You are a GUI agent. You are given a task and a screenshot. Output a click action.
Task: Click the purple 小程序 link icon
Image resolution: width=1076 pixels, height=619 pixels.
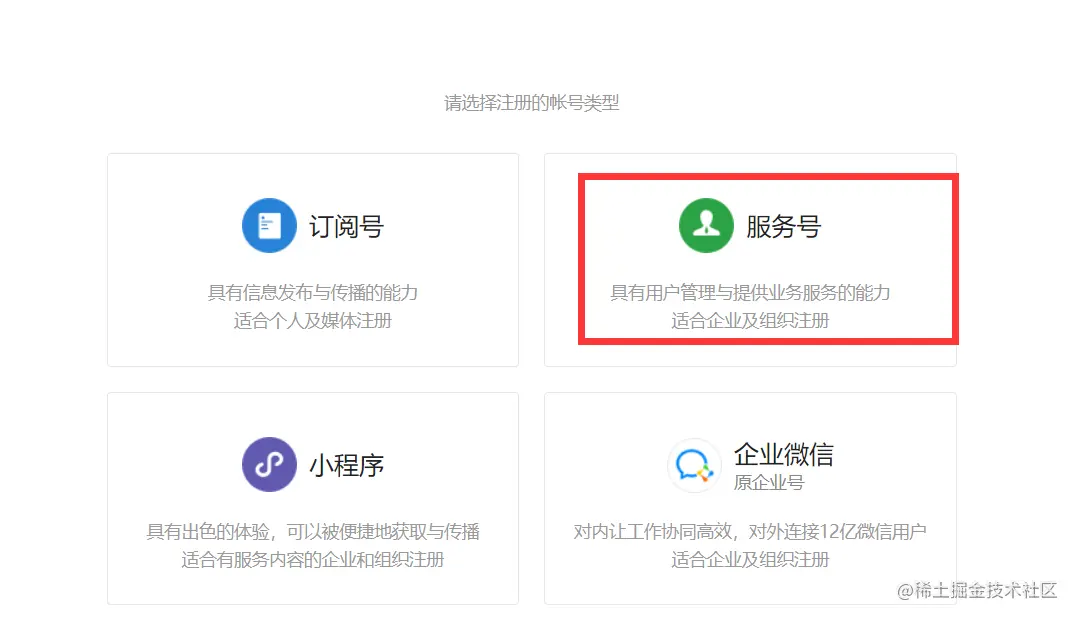tap(269, 465)
